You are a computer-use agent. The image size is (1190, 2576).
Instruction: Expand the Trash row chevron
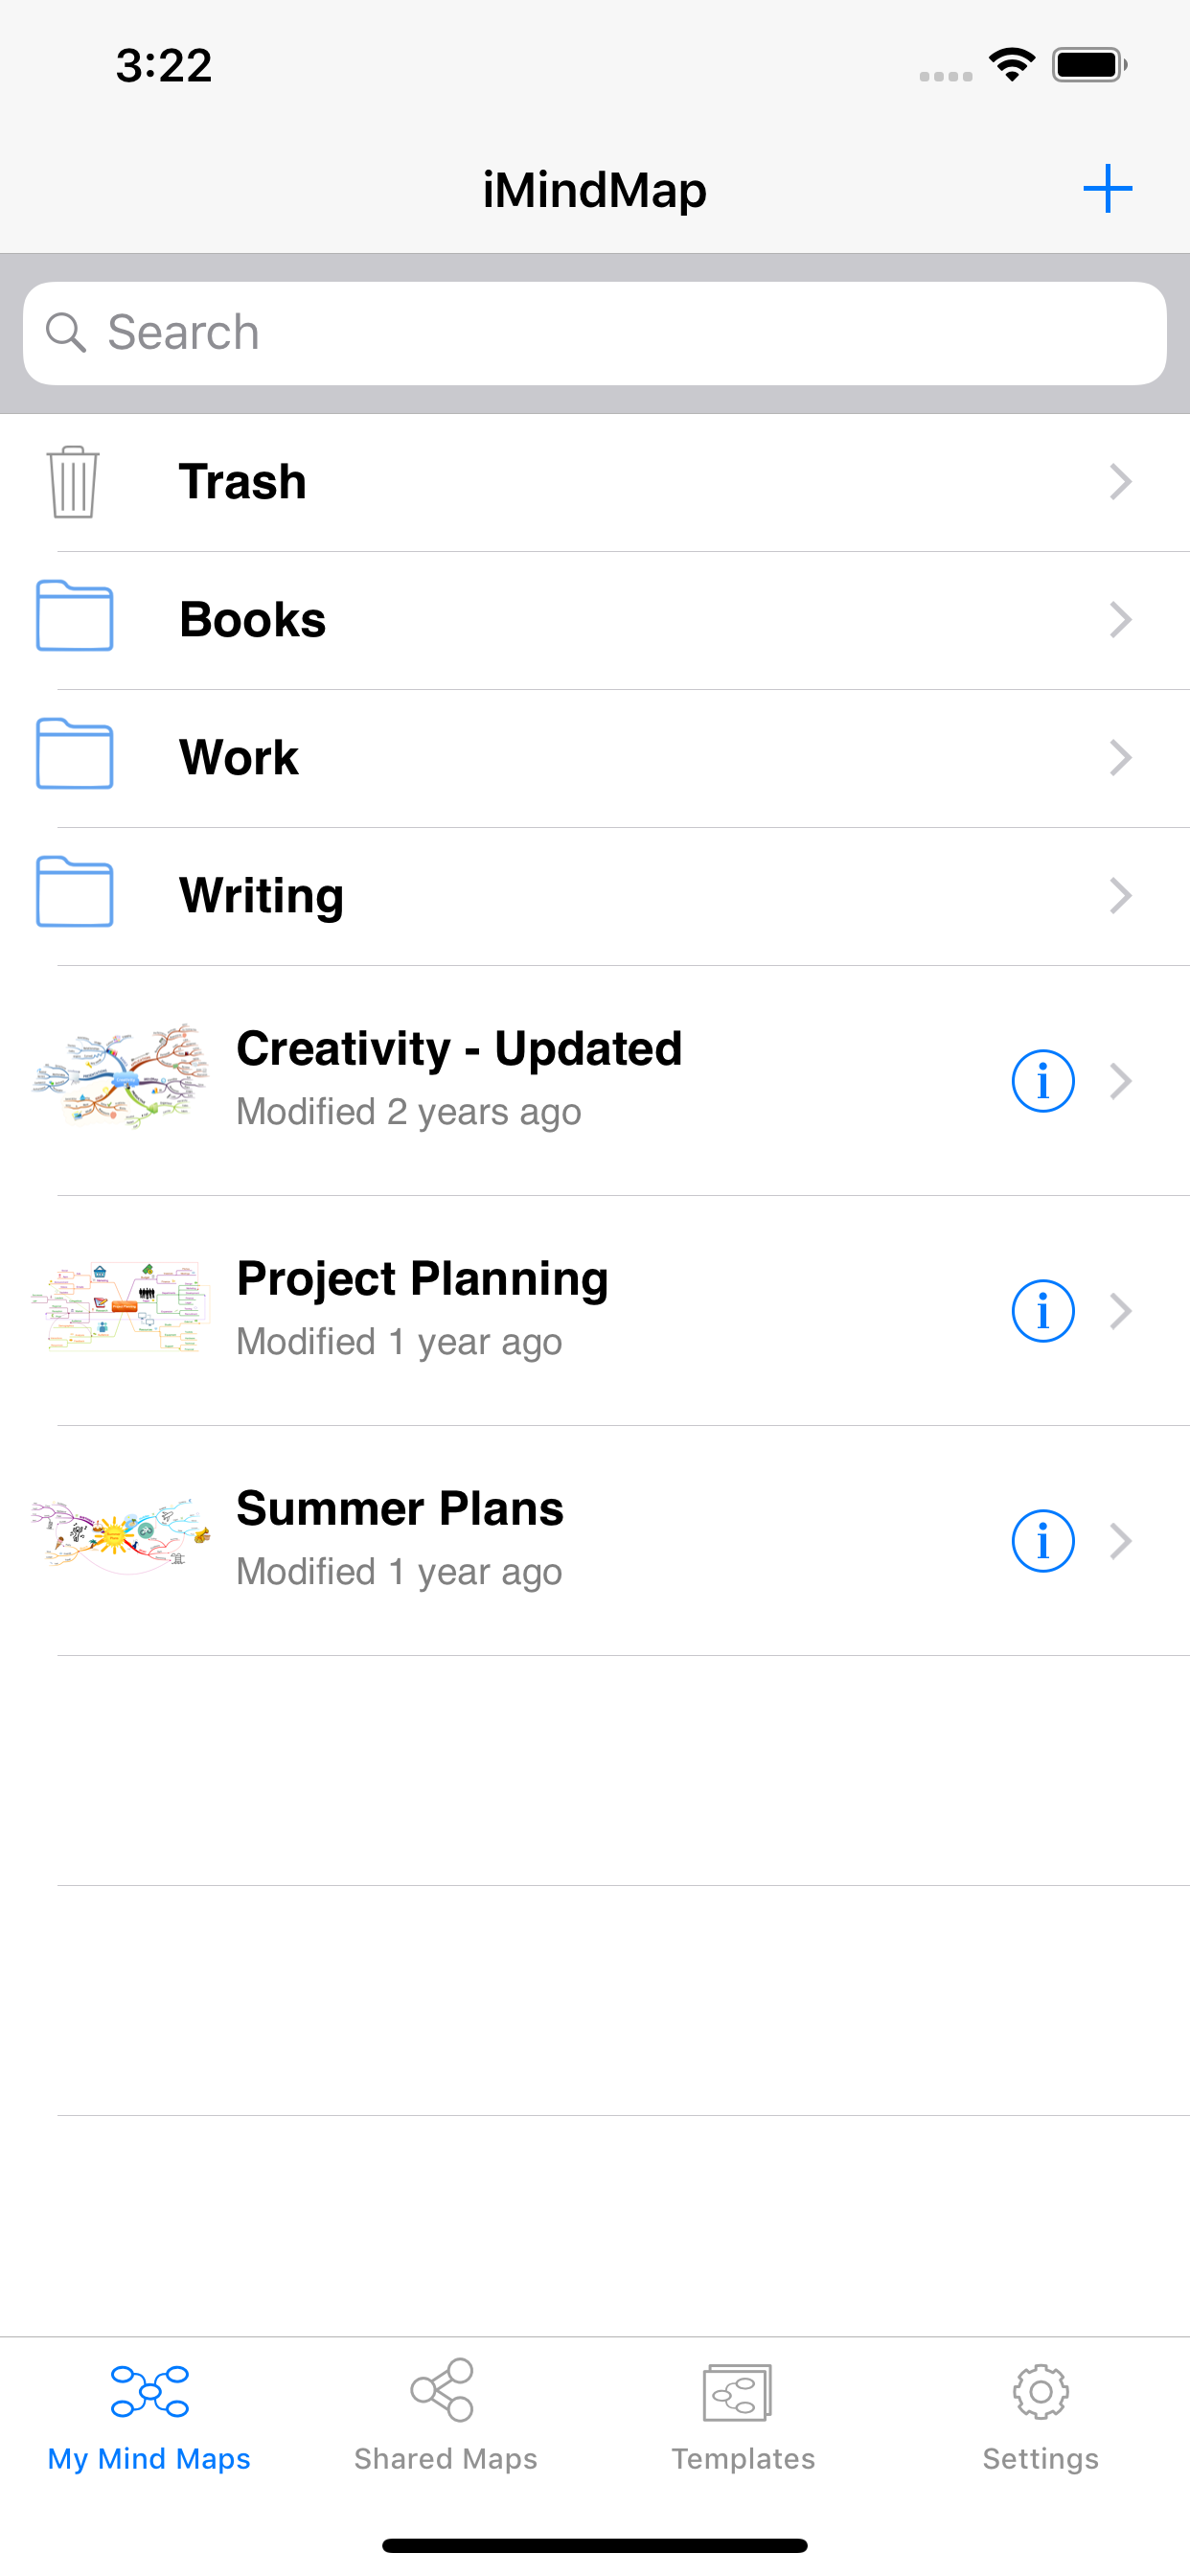1120,482
